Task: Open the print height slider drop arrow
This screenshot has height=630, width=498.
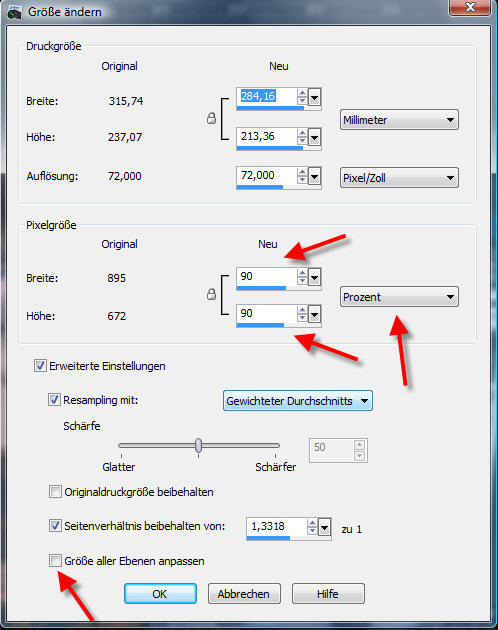Action: point(314,138)
